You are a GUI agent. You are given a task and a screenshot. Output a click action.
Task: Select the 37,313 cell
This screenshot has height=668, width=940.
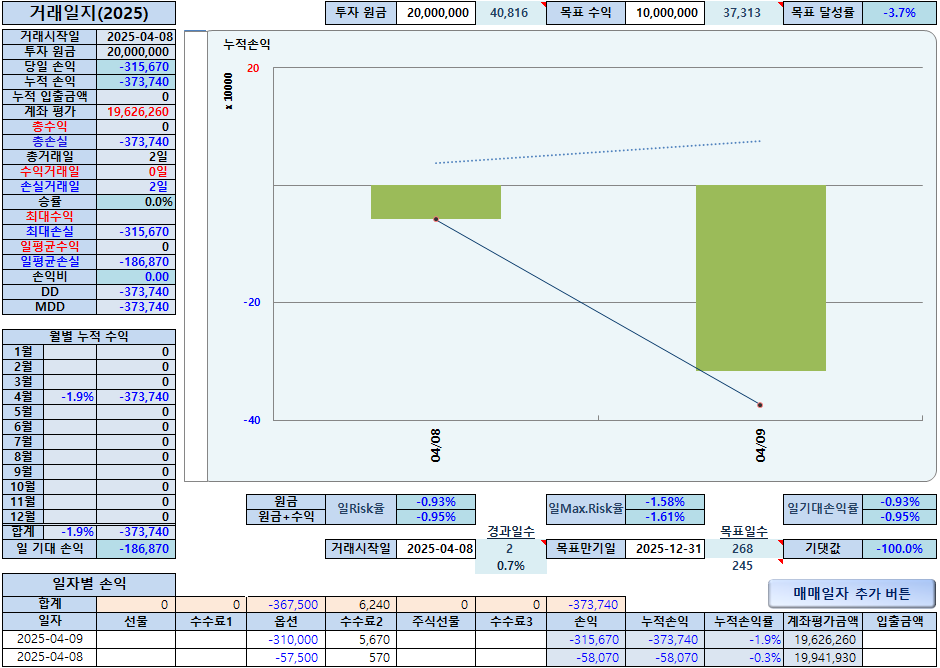743,13
